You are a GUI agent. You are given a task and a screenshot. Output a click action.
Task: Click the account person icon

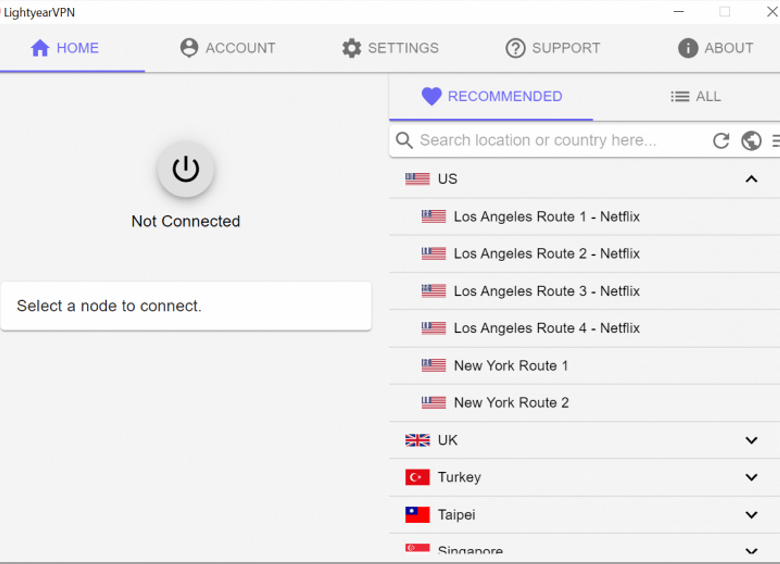[x=189, y=48]
